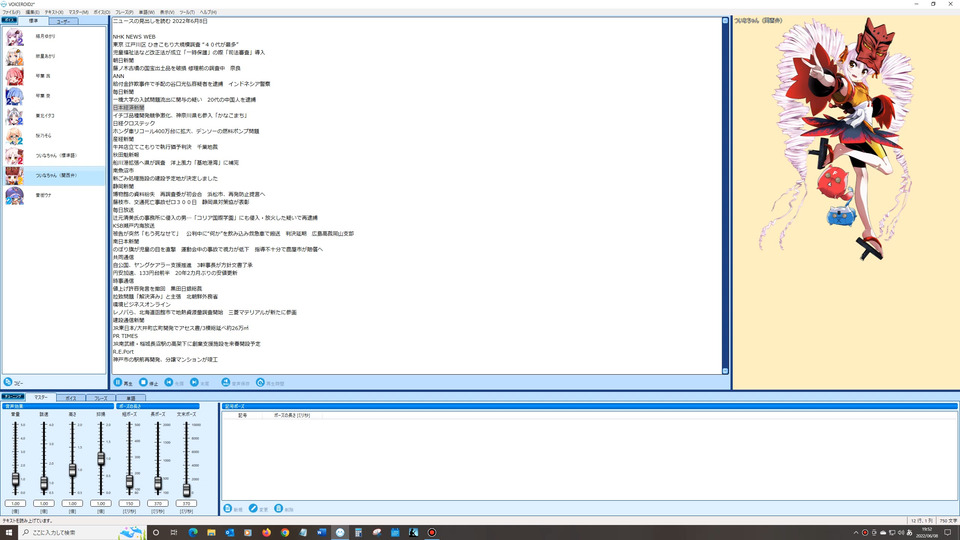This screenshot has height=540, width=960.
Task: Click the line 'ANN' in text
Action: (118, 76)
